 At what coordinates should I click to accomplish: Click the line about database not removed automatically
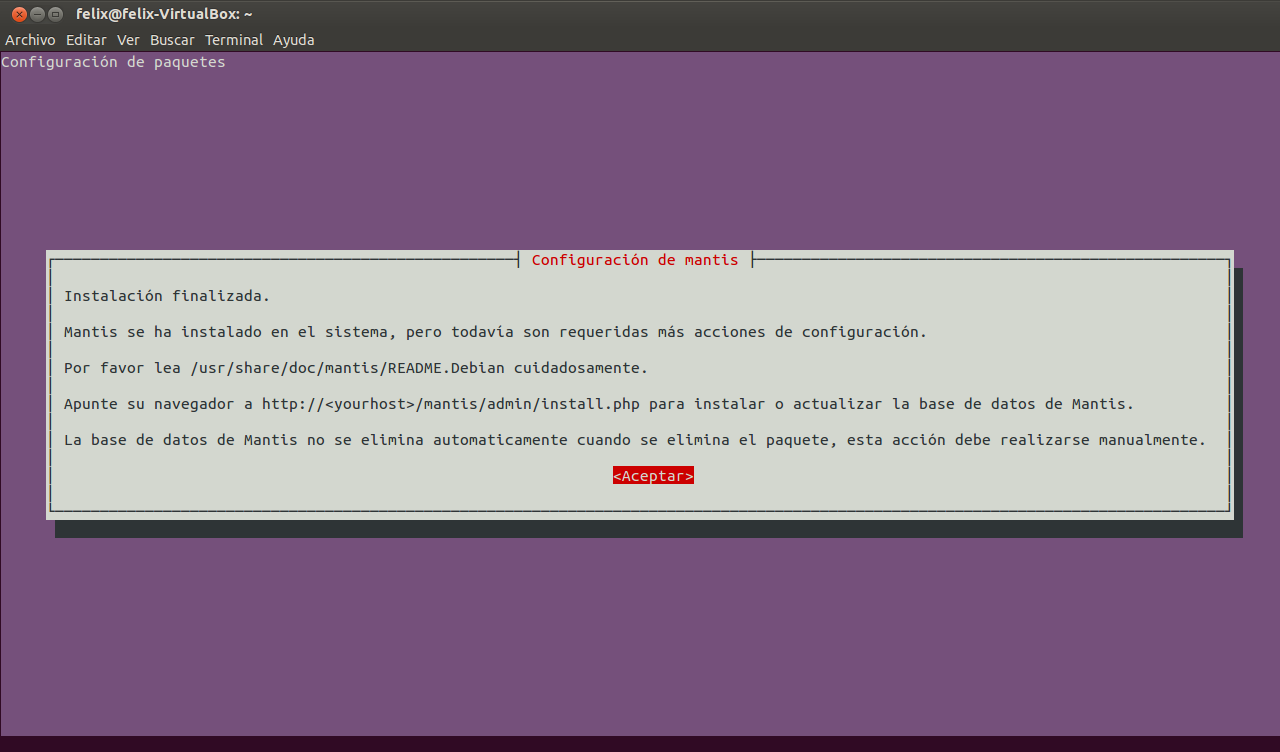(635, 440)
